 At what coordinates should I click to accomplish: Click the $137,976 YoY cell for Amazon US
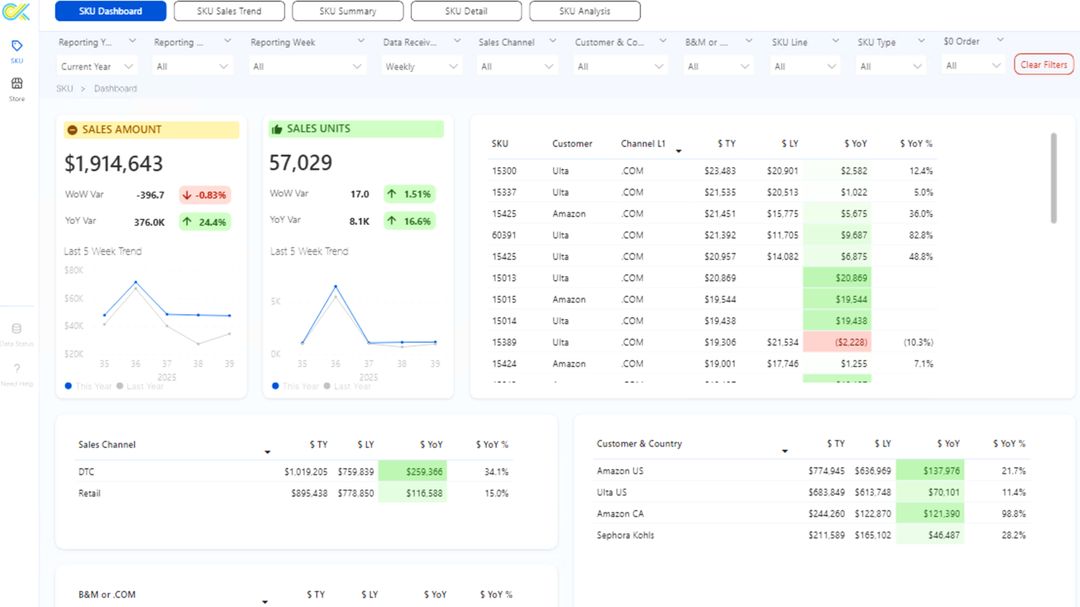[931, 471]
